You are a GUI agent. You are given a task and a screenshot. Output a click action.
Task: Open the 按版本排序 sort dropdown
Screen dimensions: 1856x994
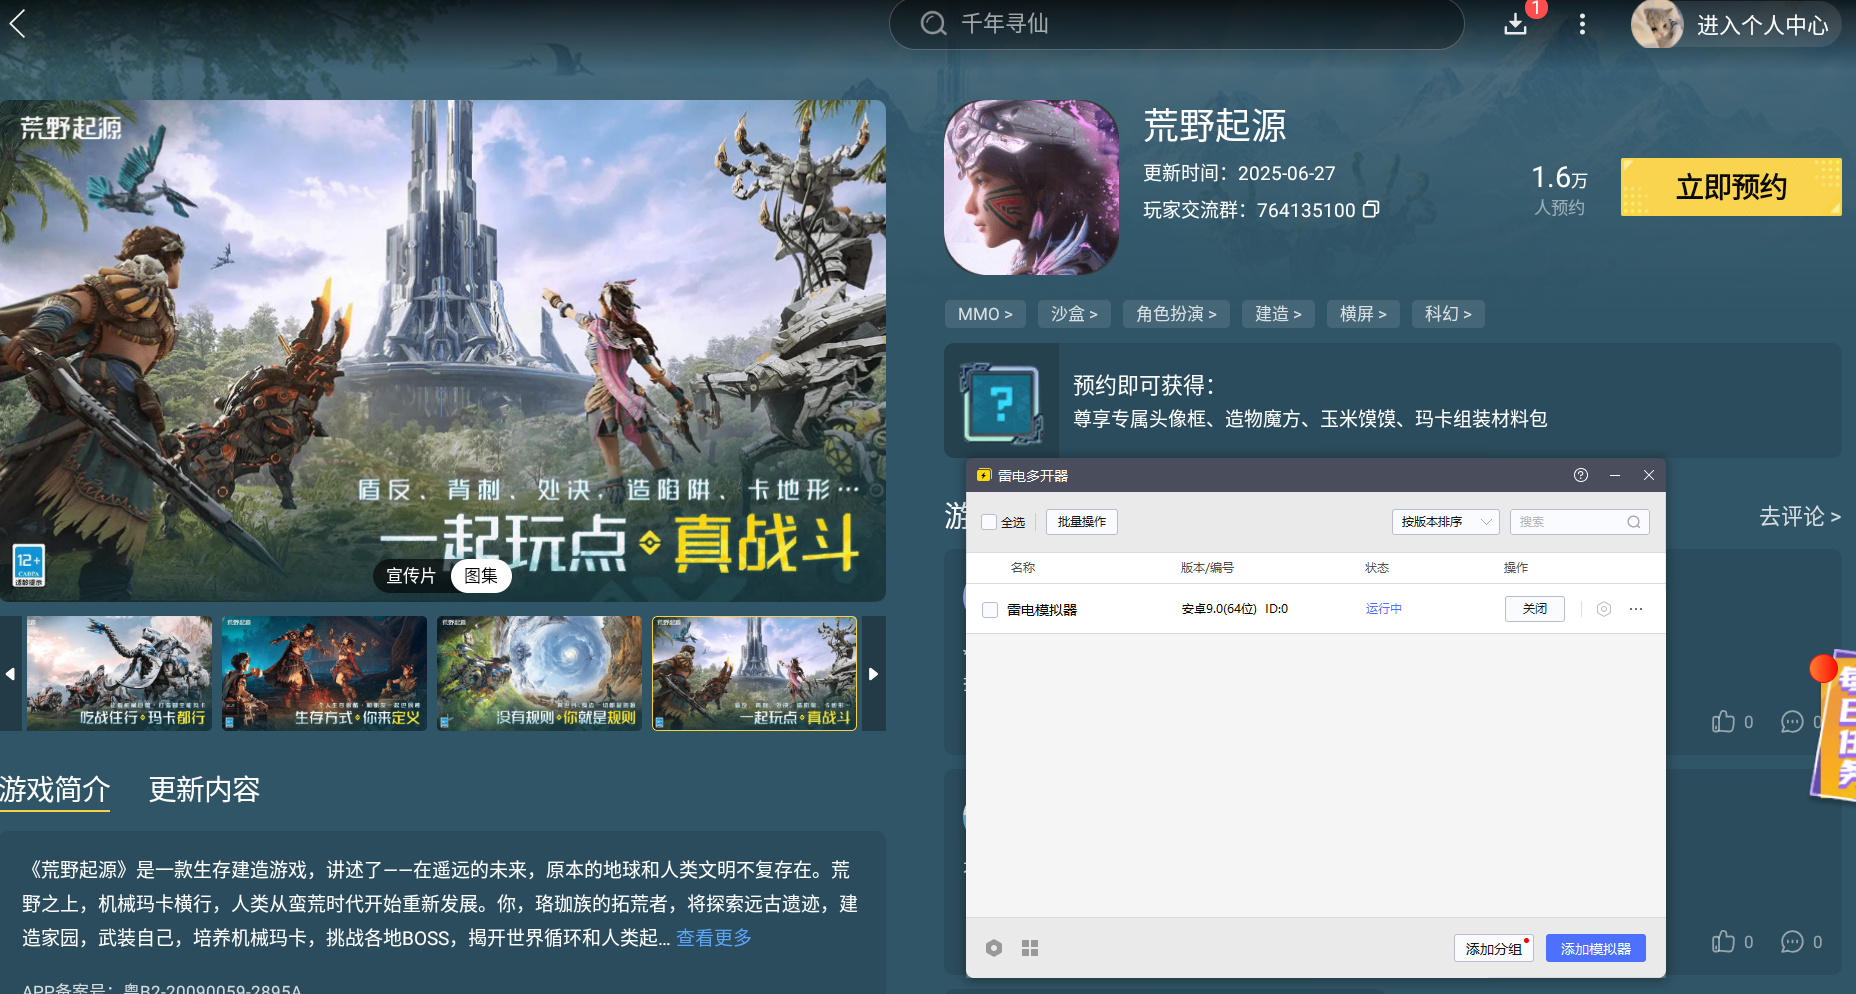pyautogui.click(x=1445, y=522)
